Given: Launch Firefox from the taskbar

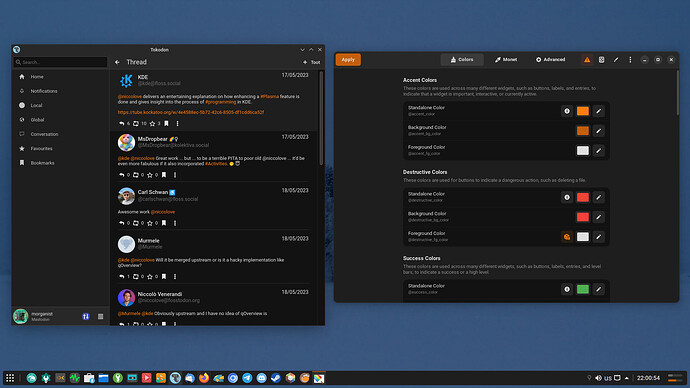Looking at the screenshot, I should tap(204, 378).
